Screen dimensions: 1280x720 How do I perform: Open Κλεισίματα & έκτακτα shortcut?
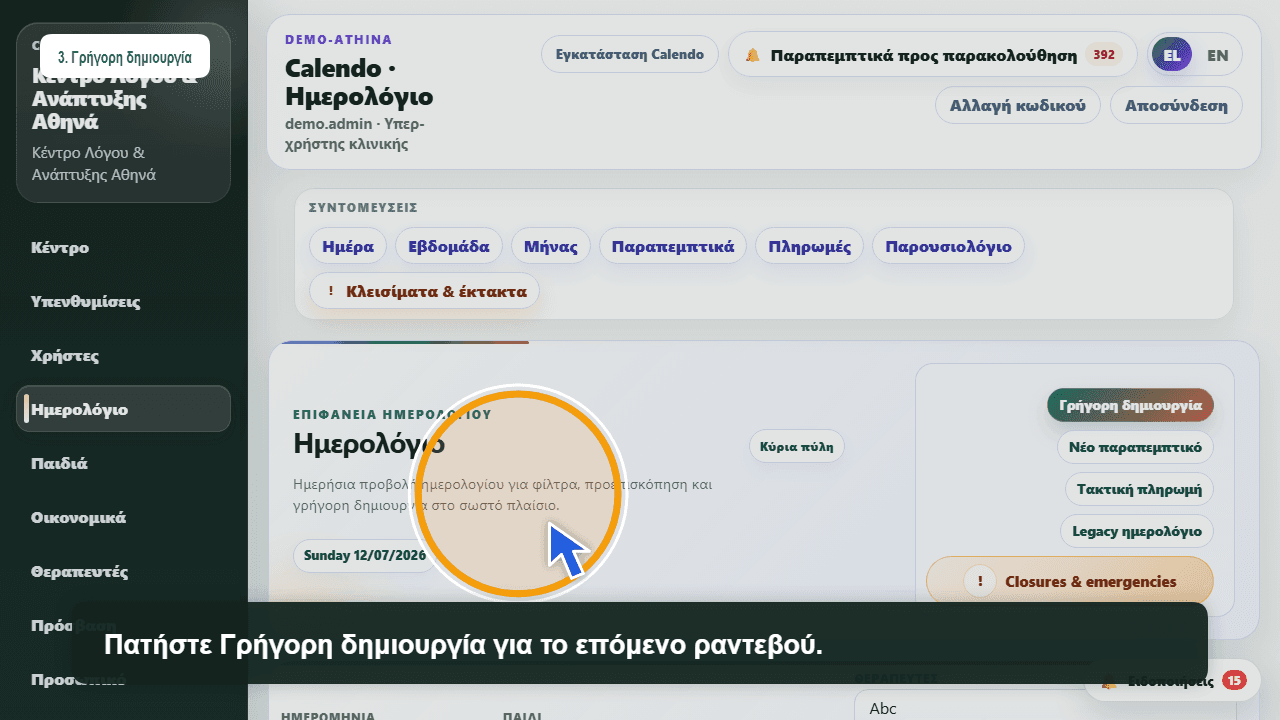tap(425, 292)
